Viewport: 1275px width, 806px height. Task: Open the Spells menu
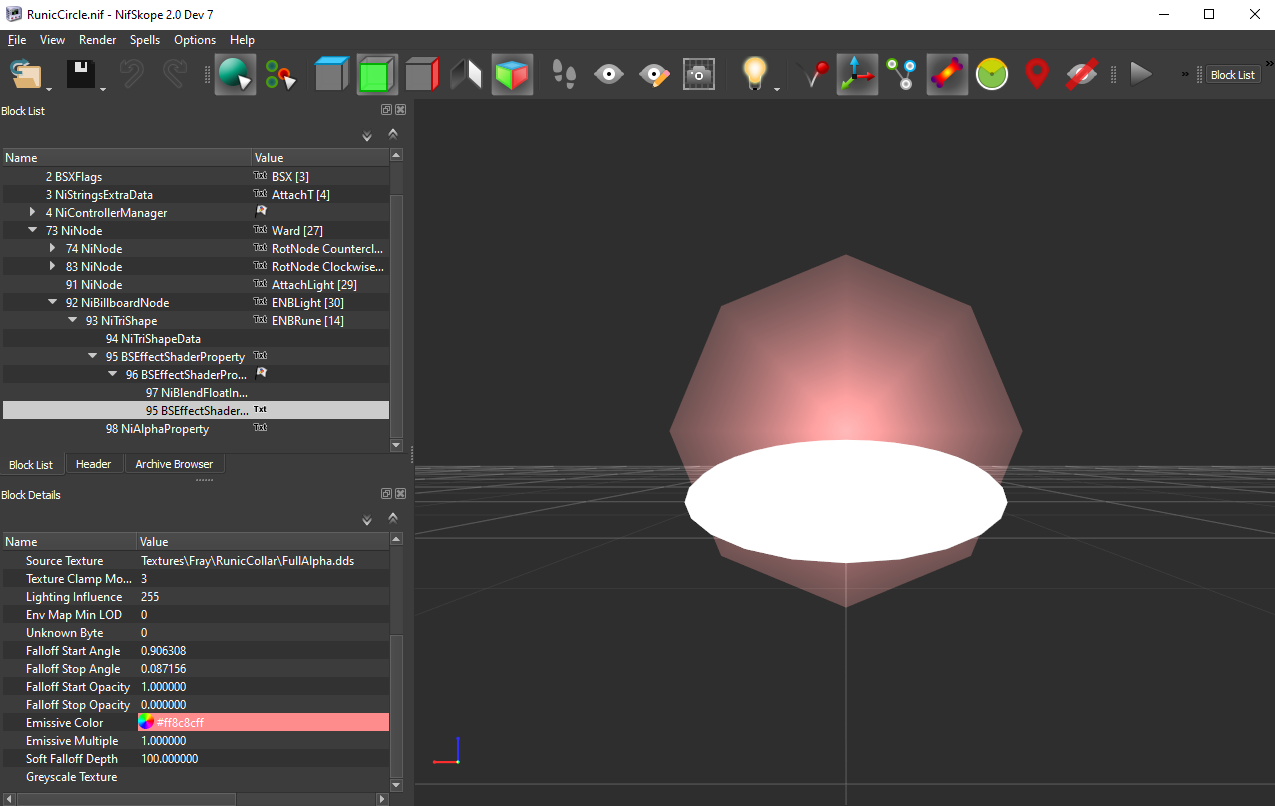pos(145,40)
